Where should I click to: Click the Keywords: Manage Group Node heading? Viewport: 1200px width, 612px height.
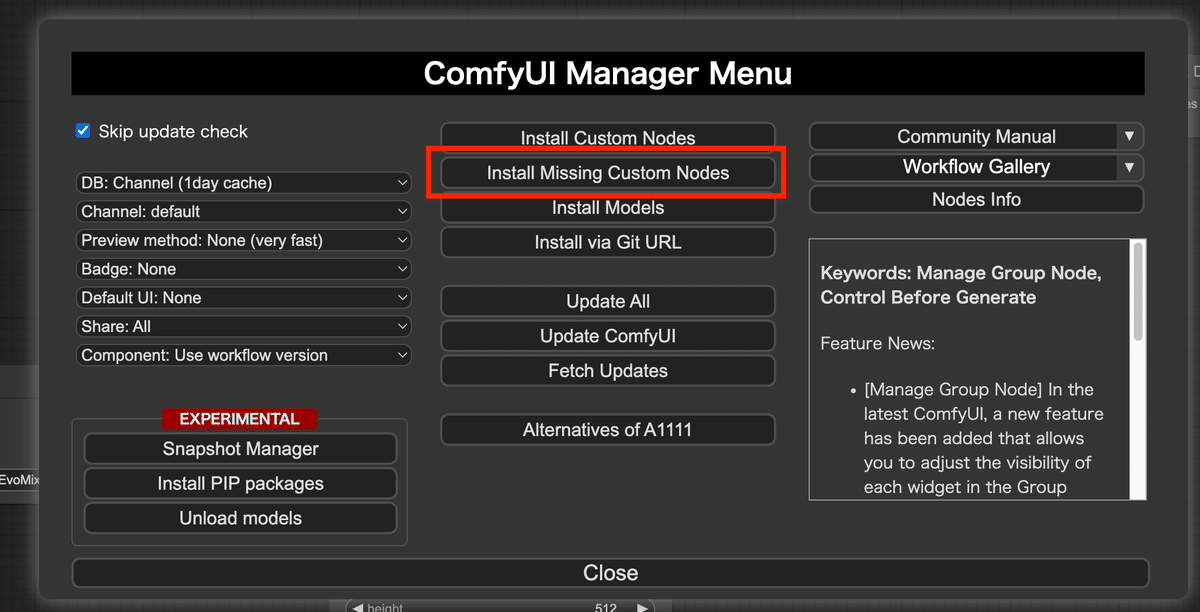pyautogui.click(x=961, y=285)
